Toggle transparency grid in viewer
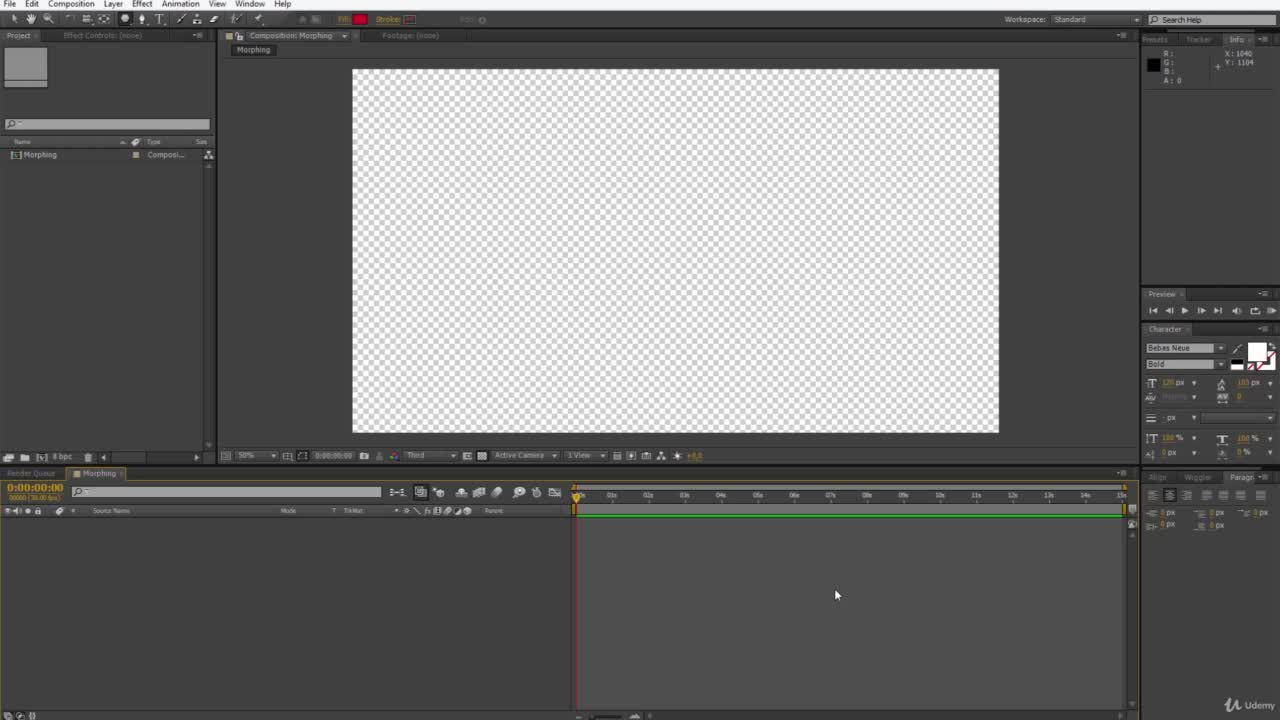The image size is (1280, 720). tap(482, 456)
